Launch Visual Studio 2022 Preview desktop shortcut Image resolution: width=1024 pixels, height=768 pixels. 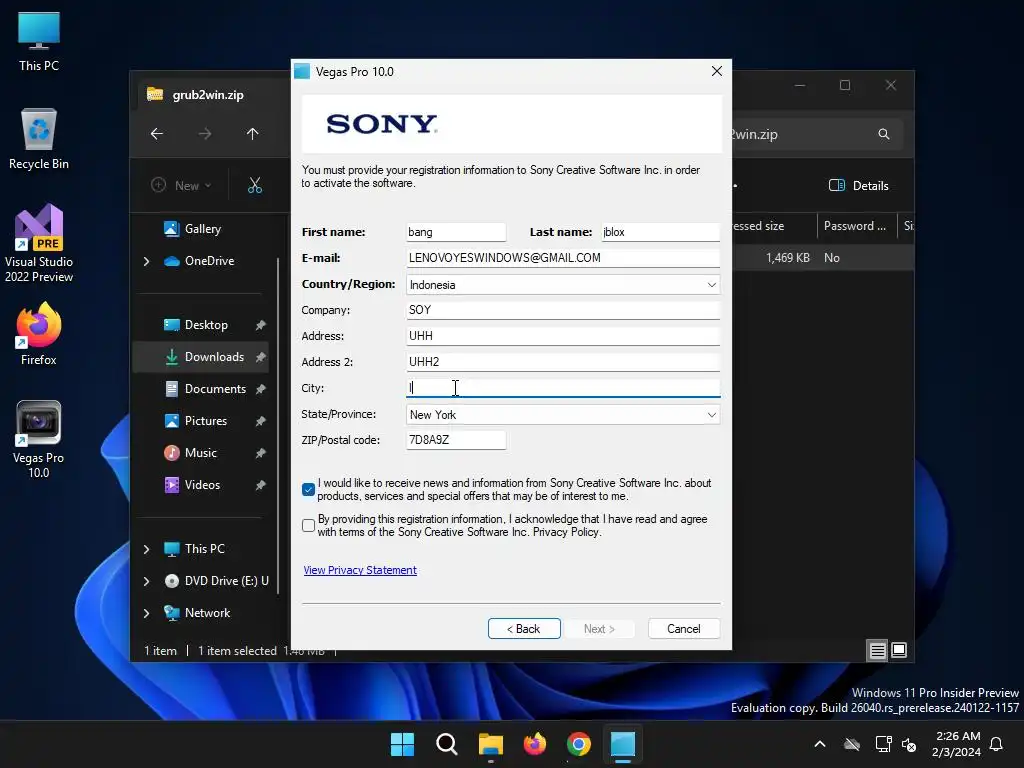click(39, 244)
